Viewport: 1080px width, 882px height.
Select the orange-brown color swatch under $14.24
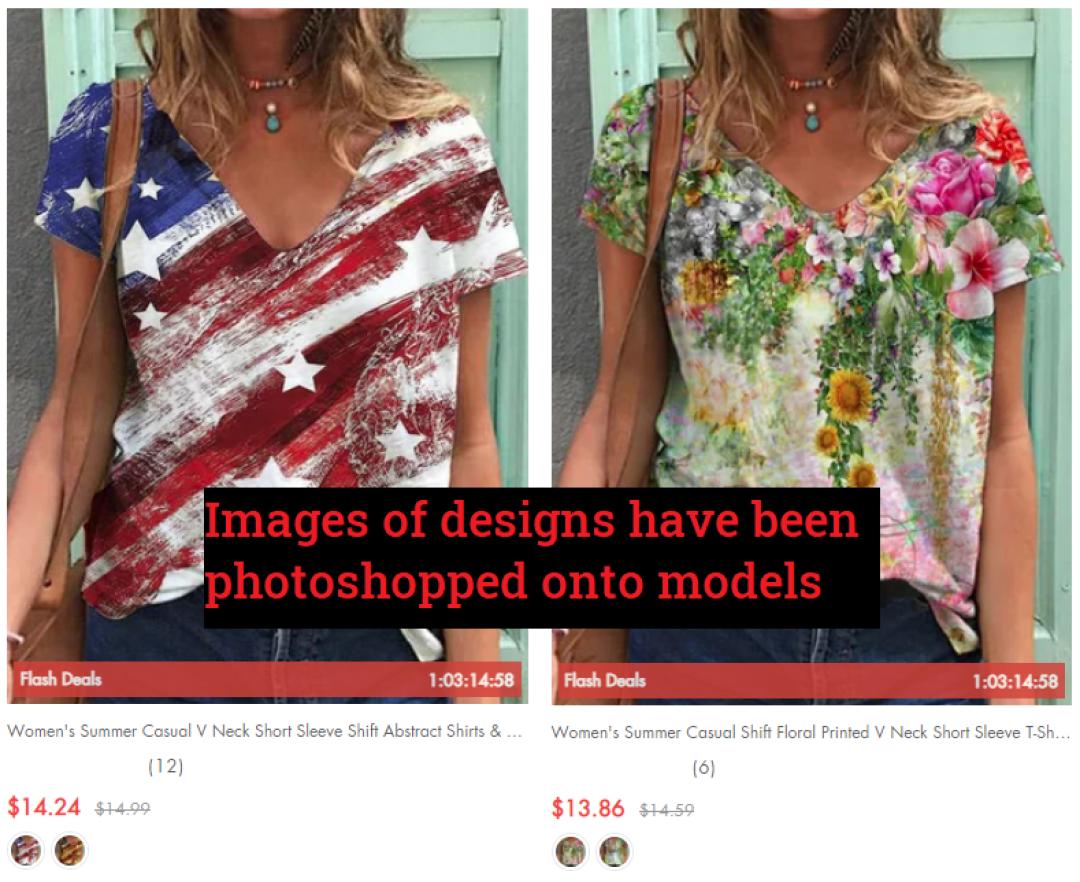pos(70,850)
